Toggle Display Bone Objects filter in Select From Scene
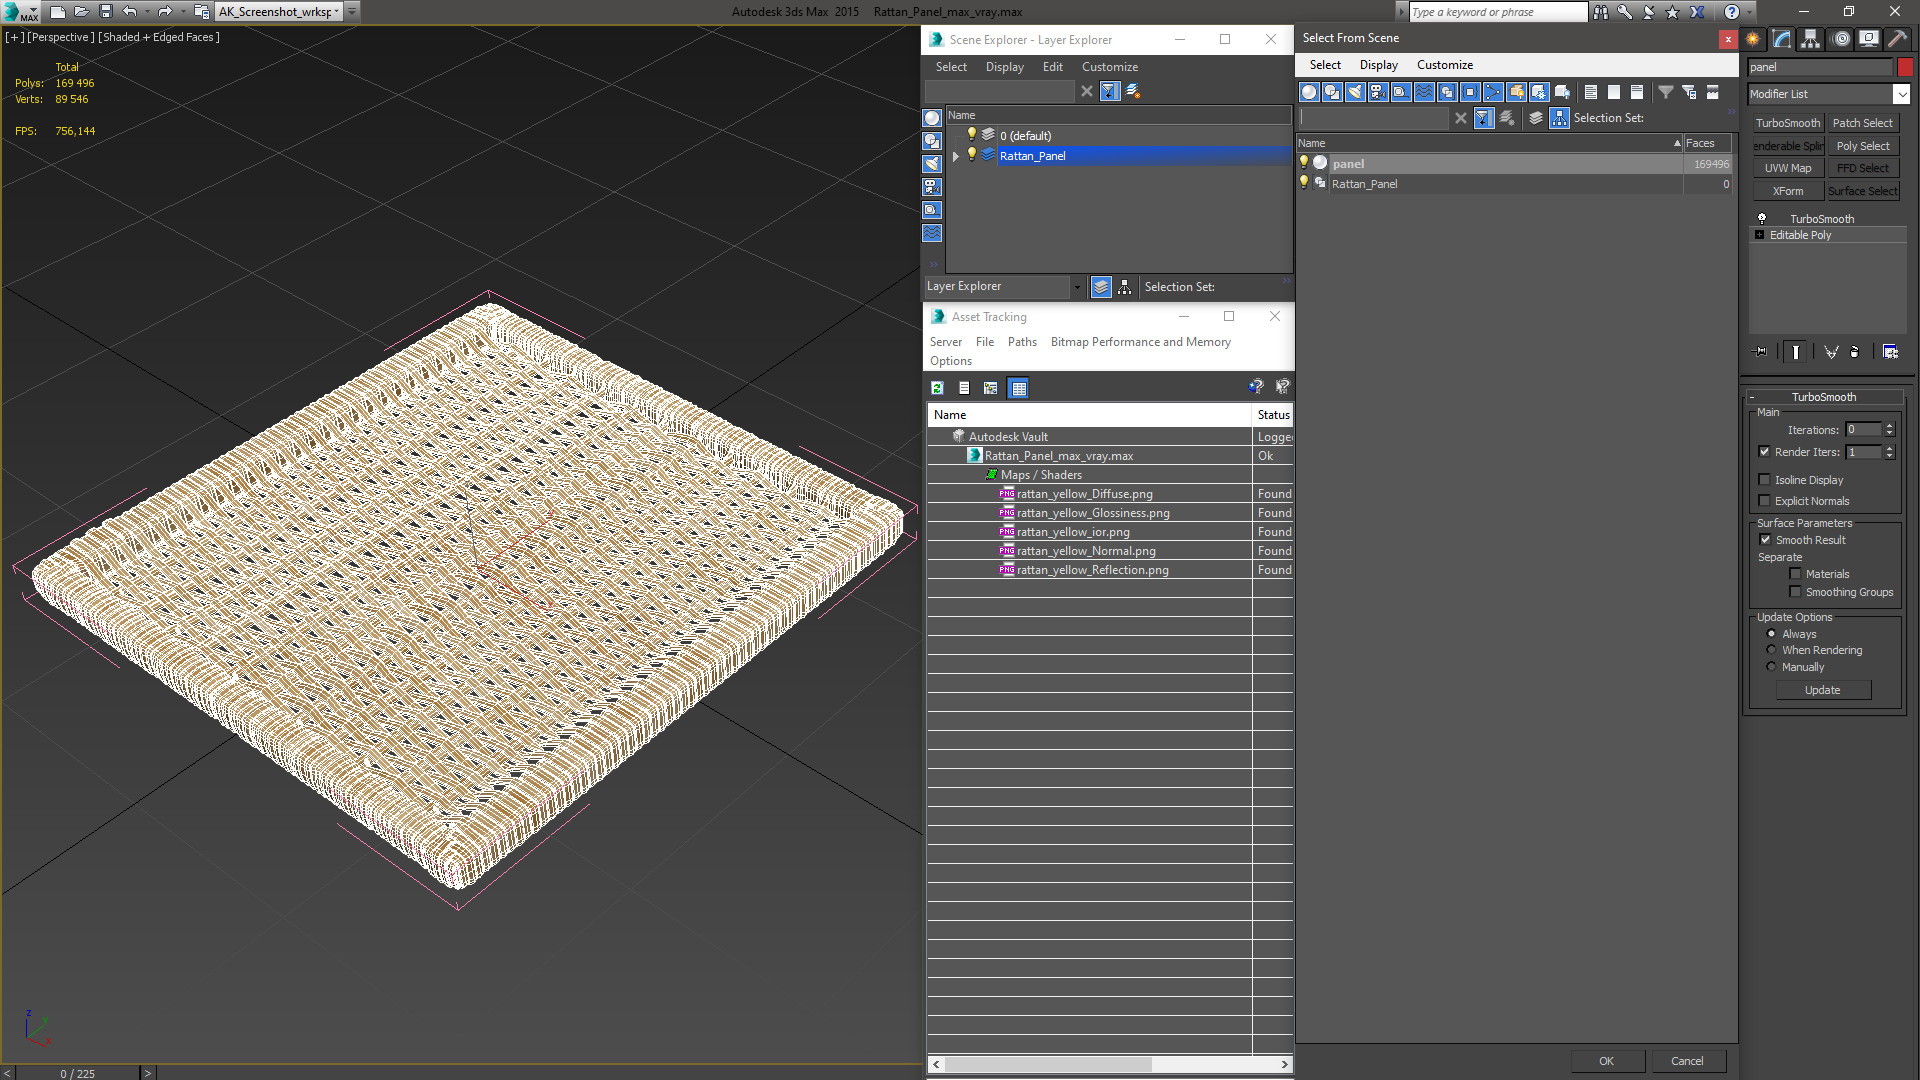This screenshot has height=1080, width=1920. [x=1493, y=92]
